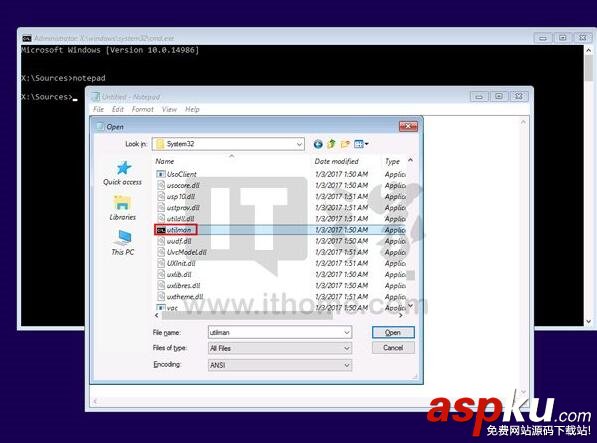Open the Notepad File menu
This screenshot has height=443, width=597.
pos(99,109)
